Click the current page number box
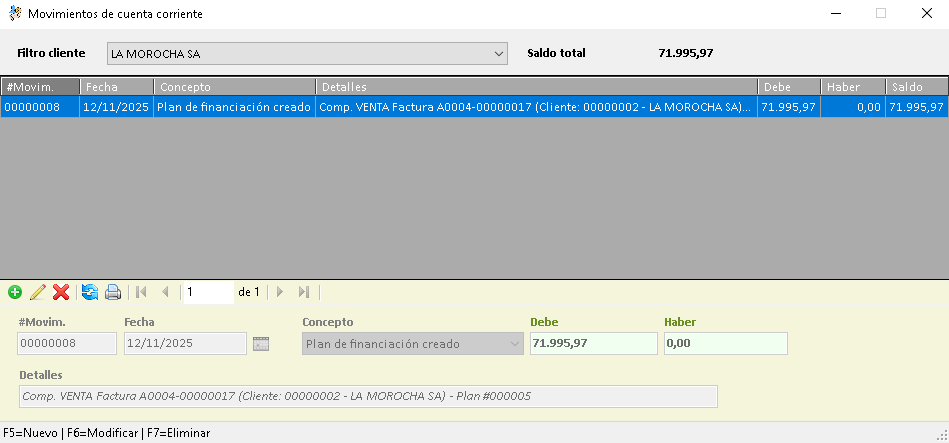The width and height of the screenshot is (949, 443). 208,292
